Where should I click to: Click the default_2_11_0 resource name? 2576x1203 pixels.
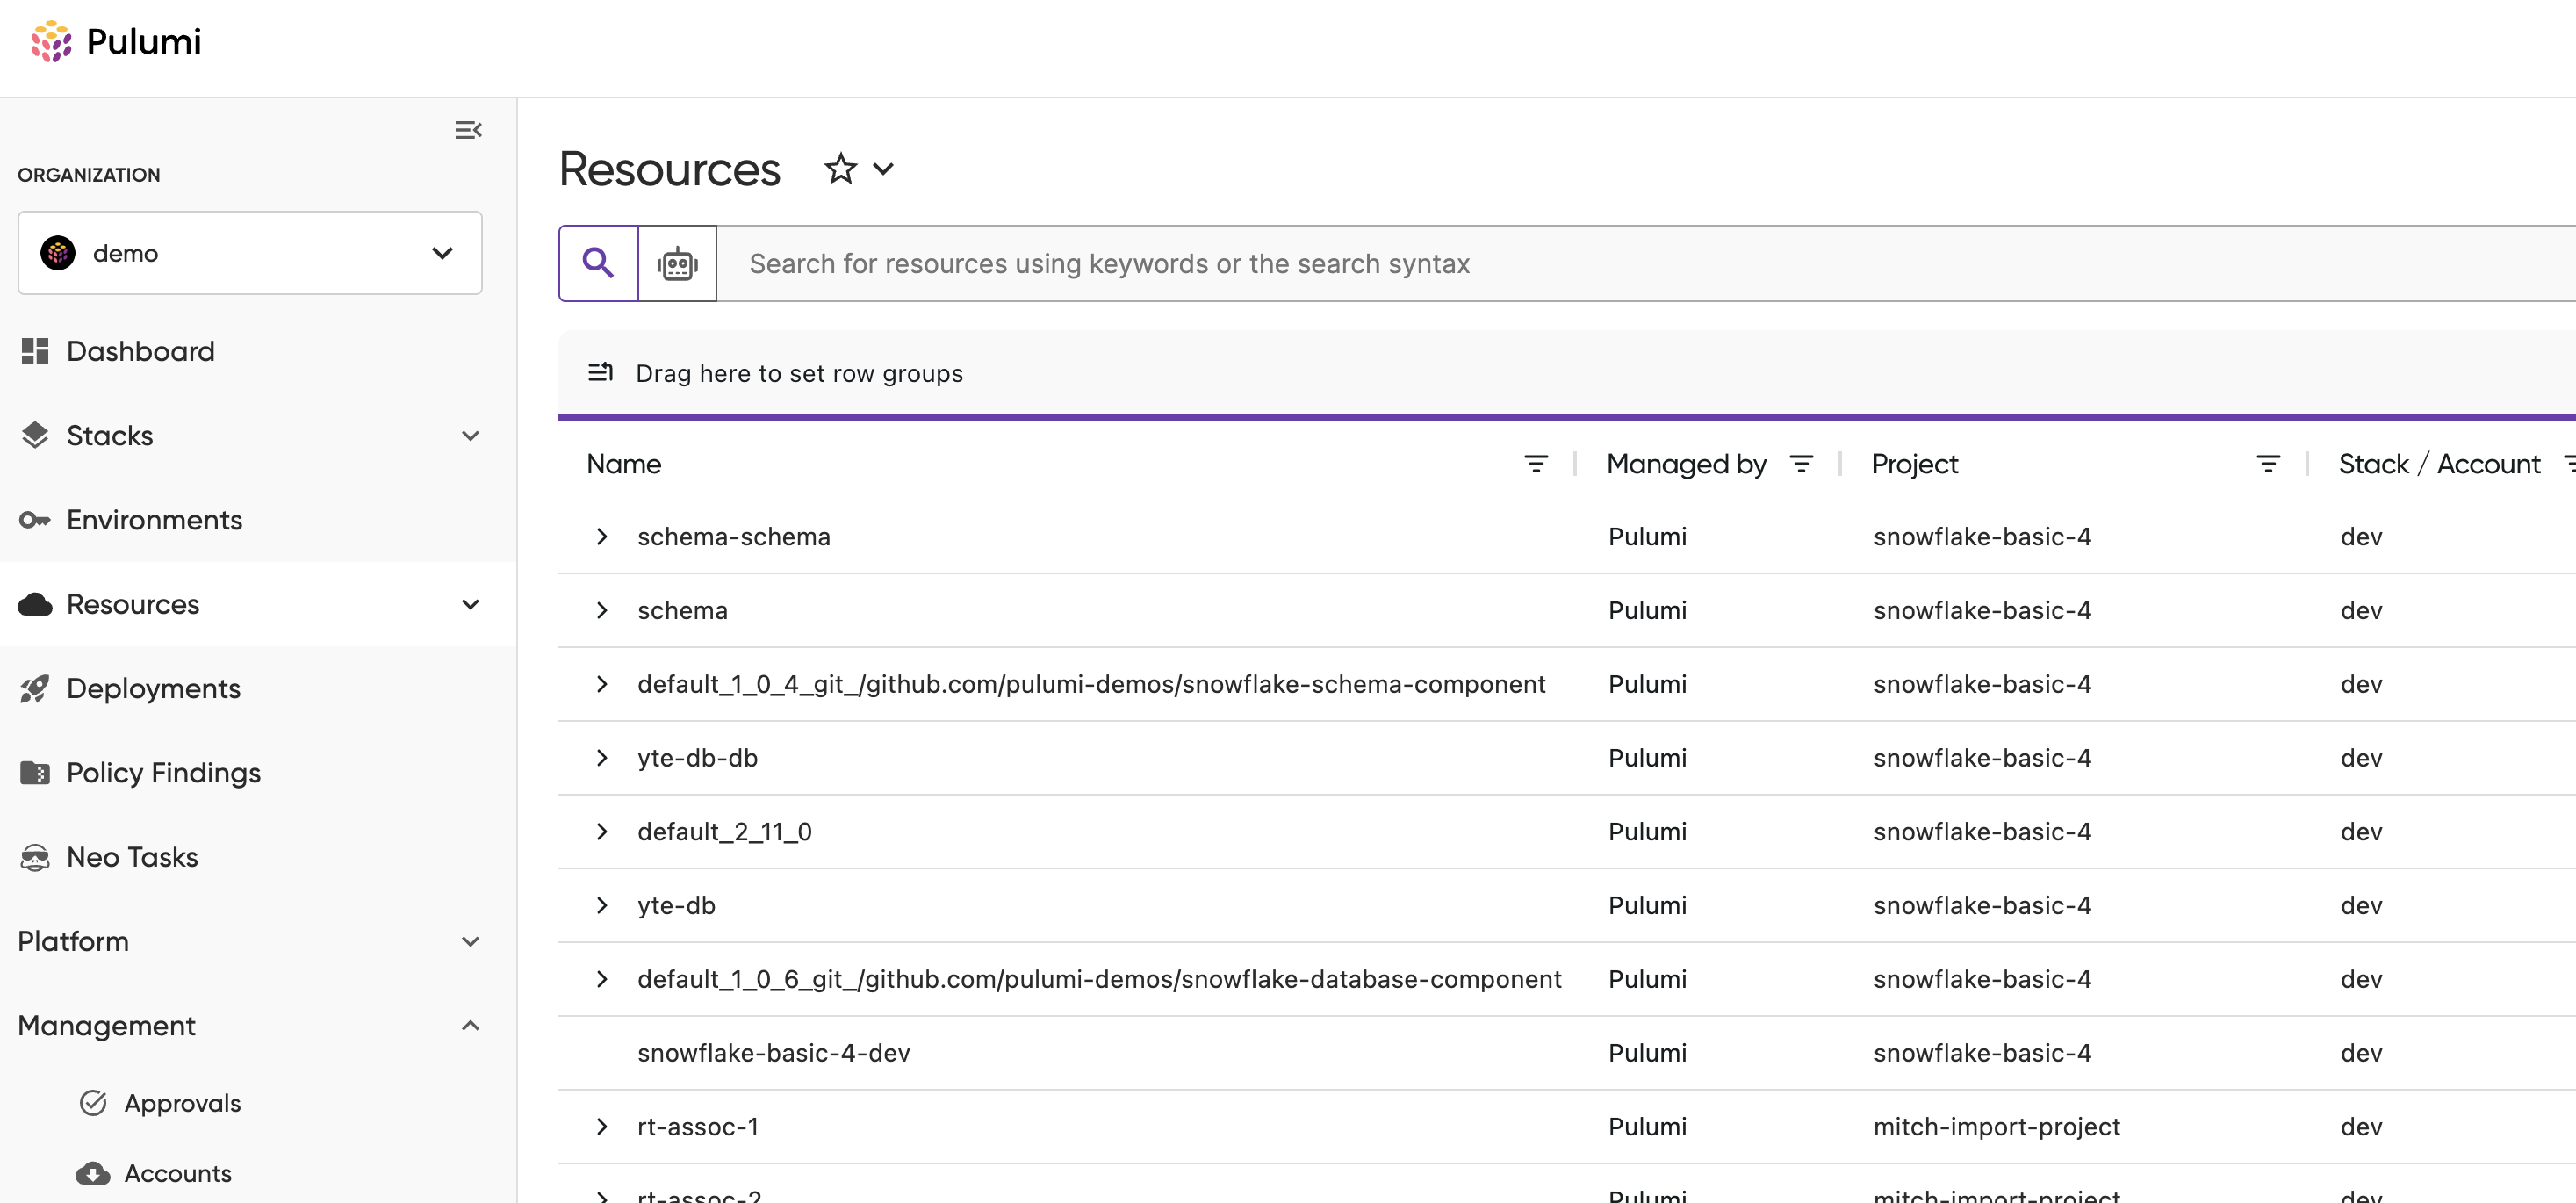tap(725, 832)
